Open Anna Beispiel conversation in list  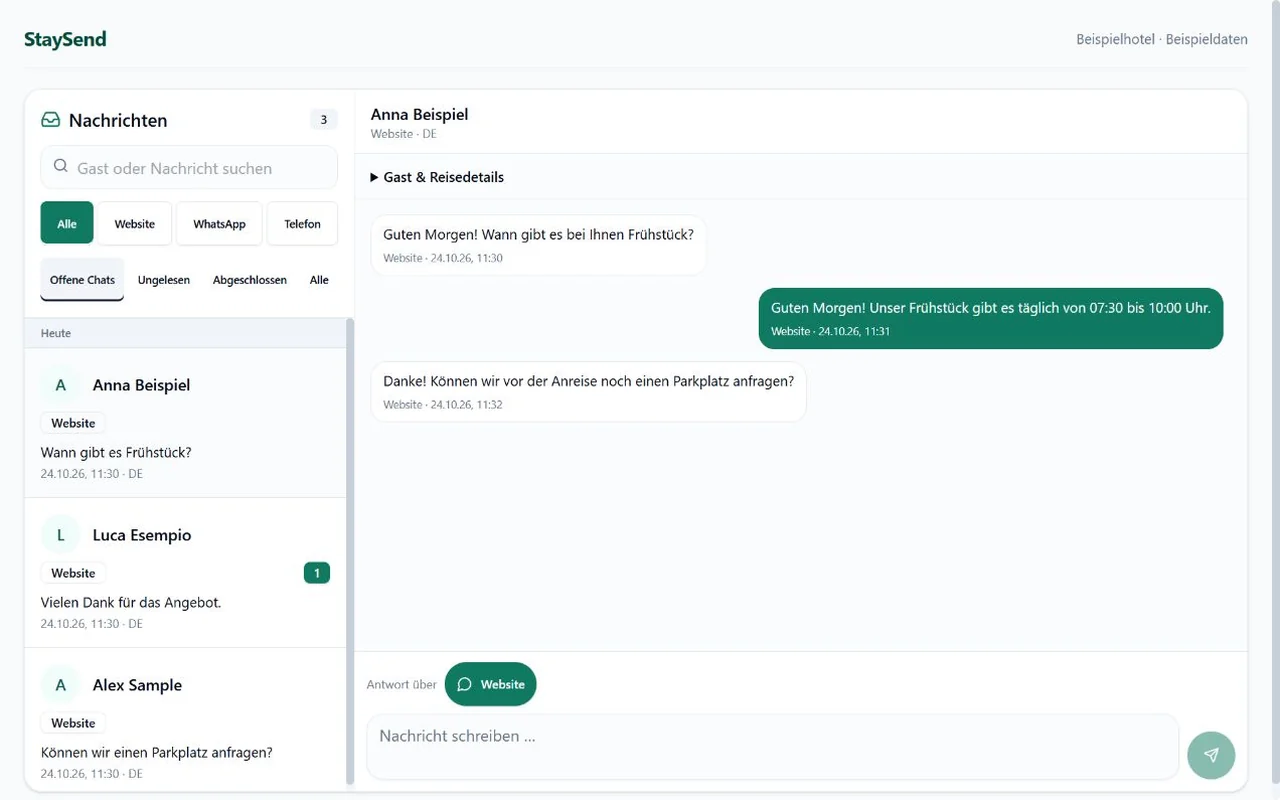coord(185,423)
